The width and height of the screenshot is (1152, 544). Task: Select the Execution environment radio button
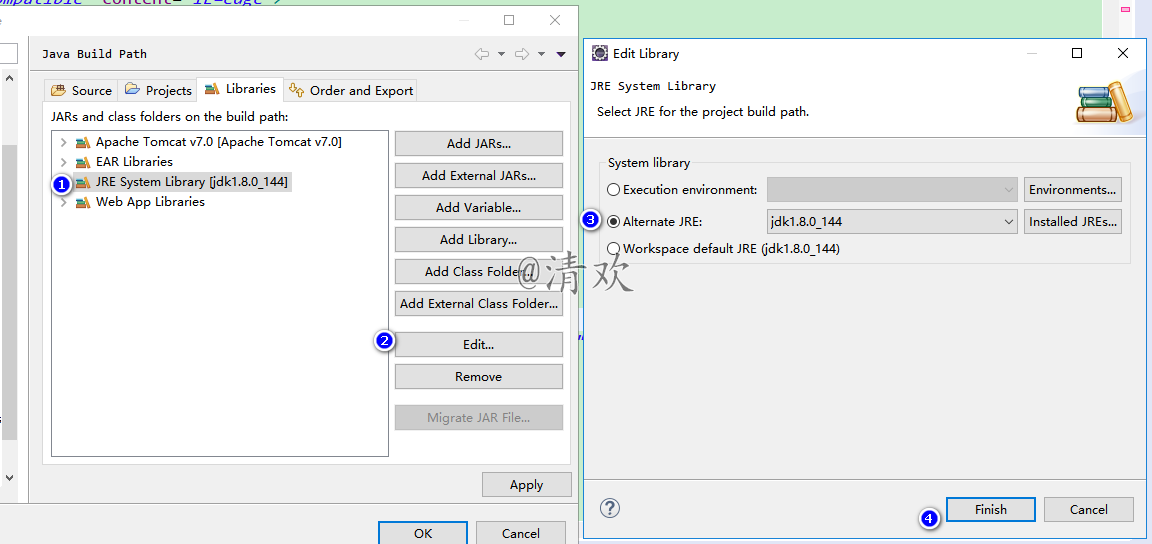(x=613, y=190)
